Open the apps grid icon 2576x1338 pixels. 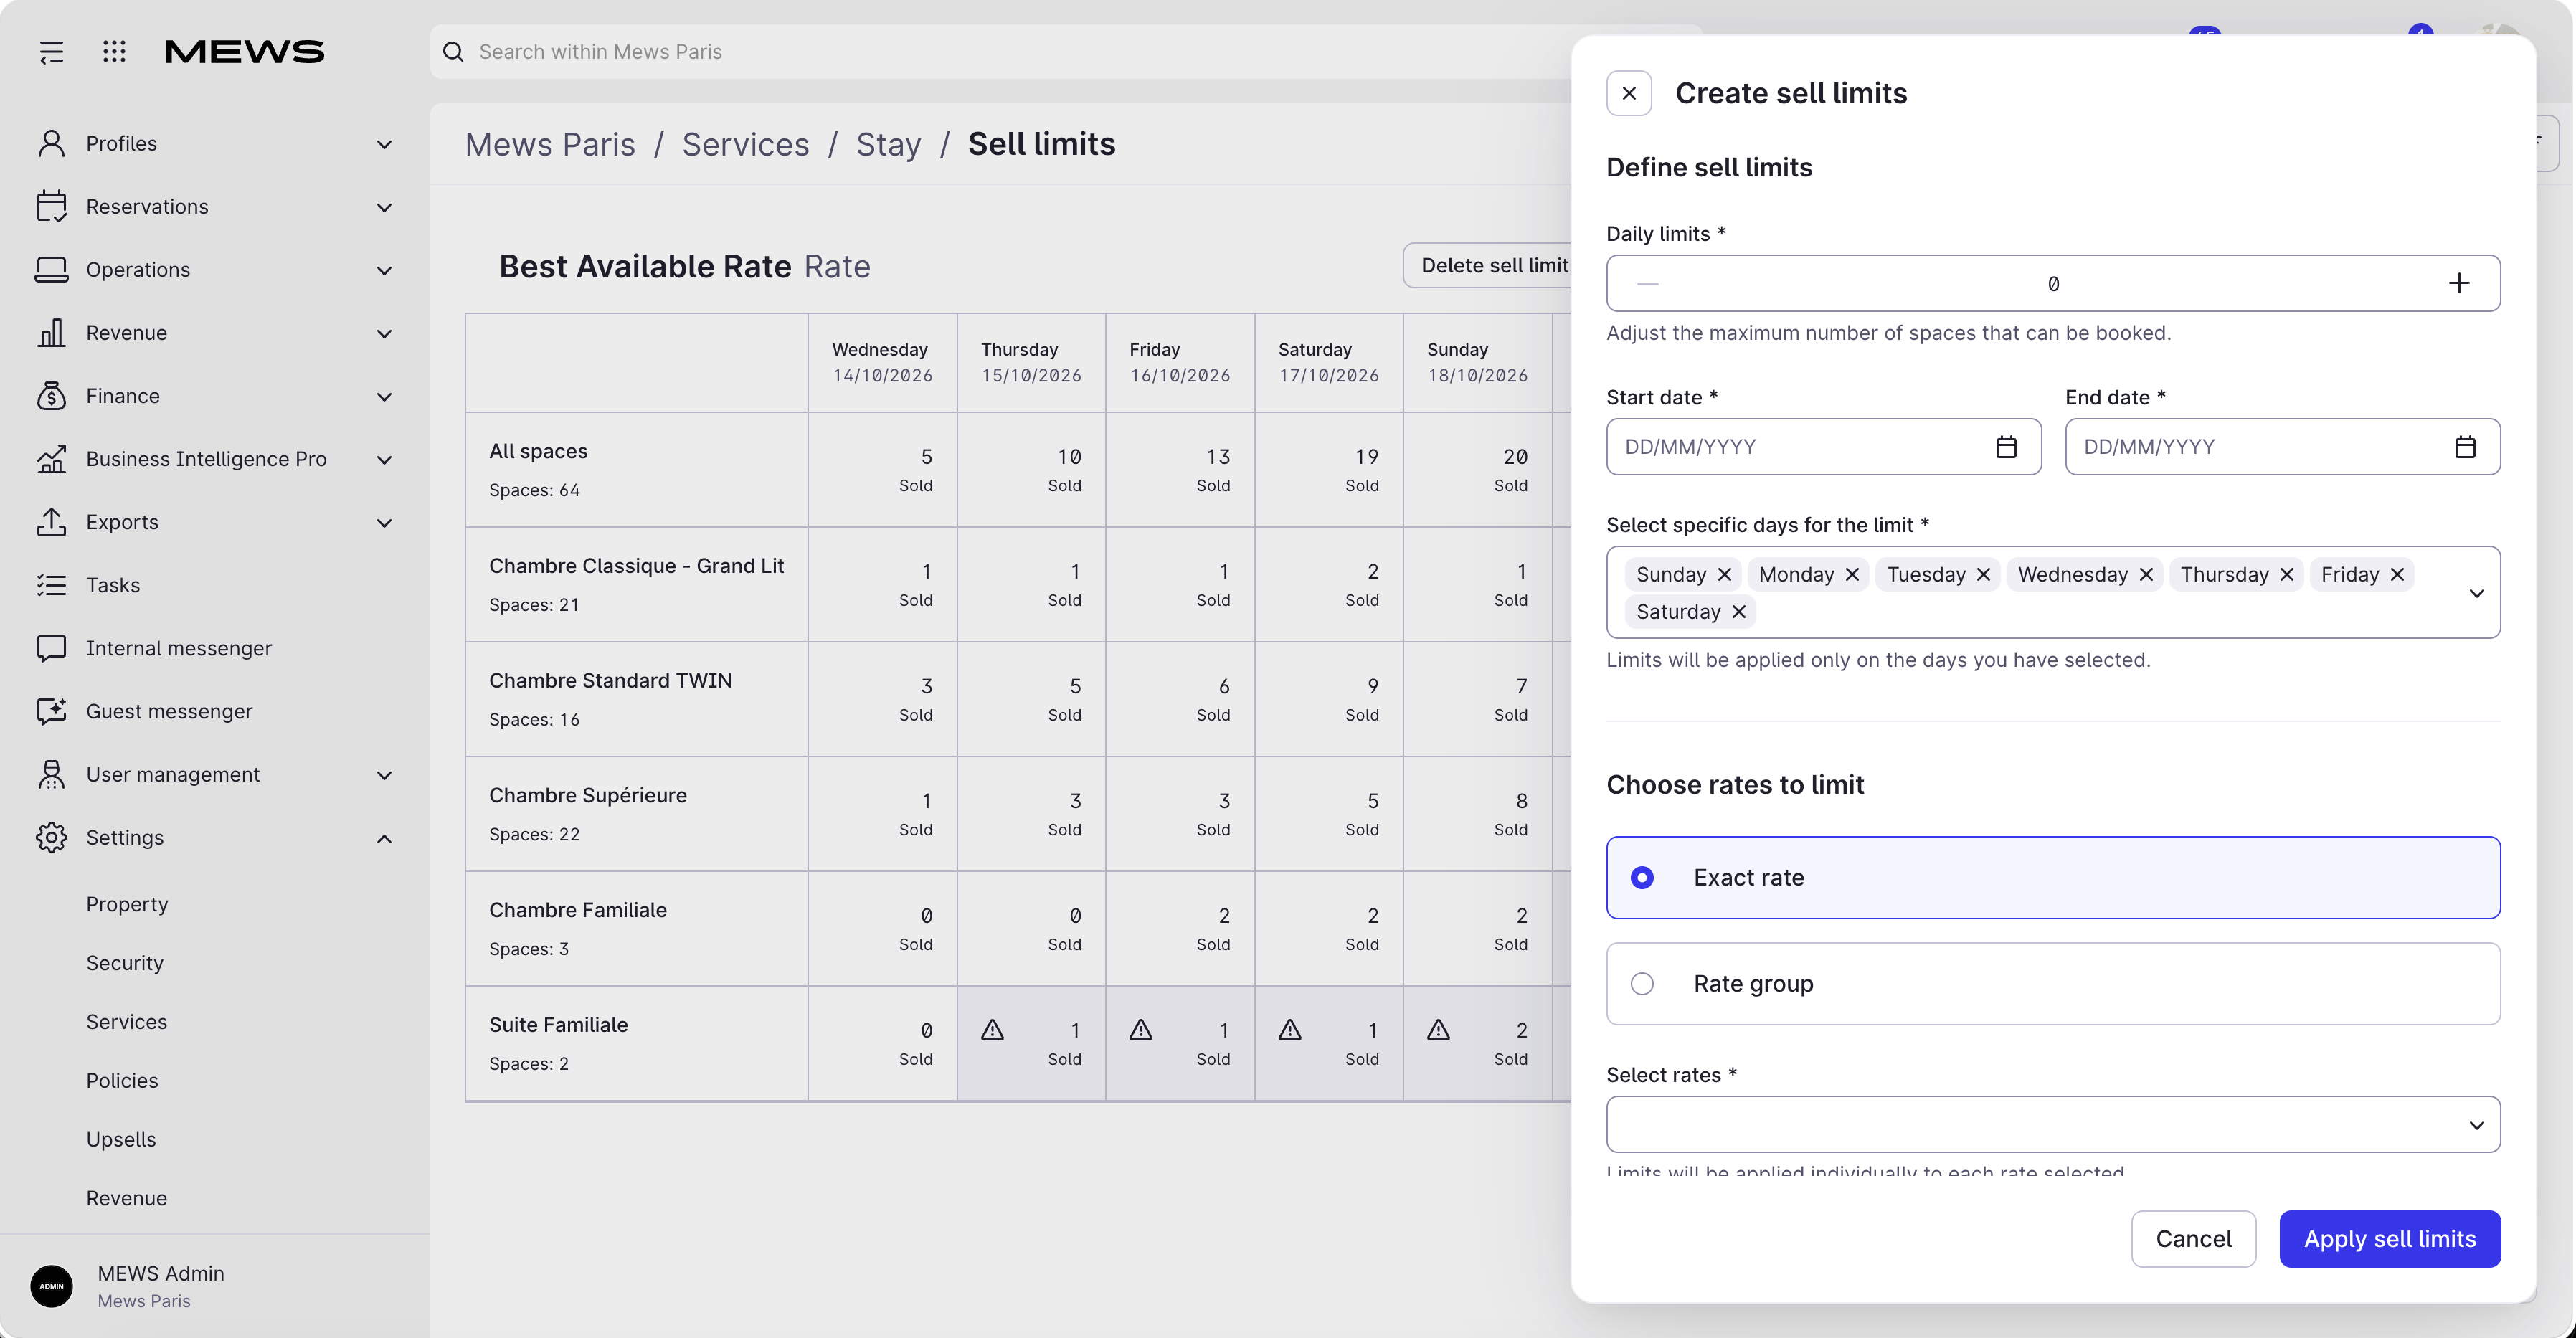click(114, 52)
